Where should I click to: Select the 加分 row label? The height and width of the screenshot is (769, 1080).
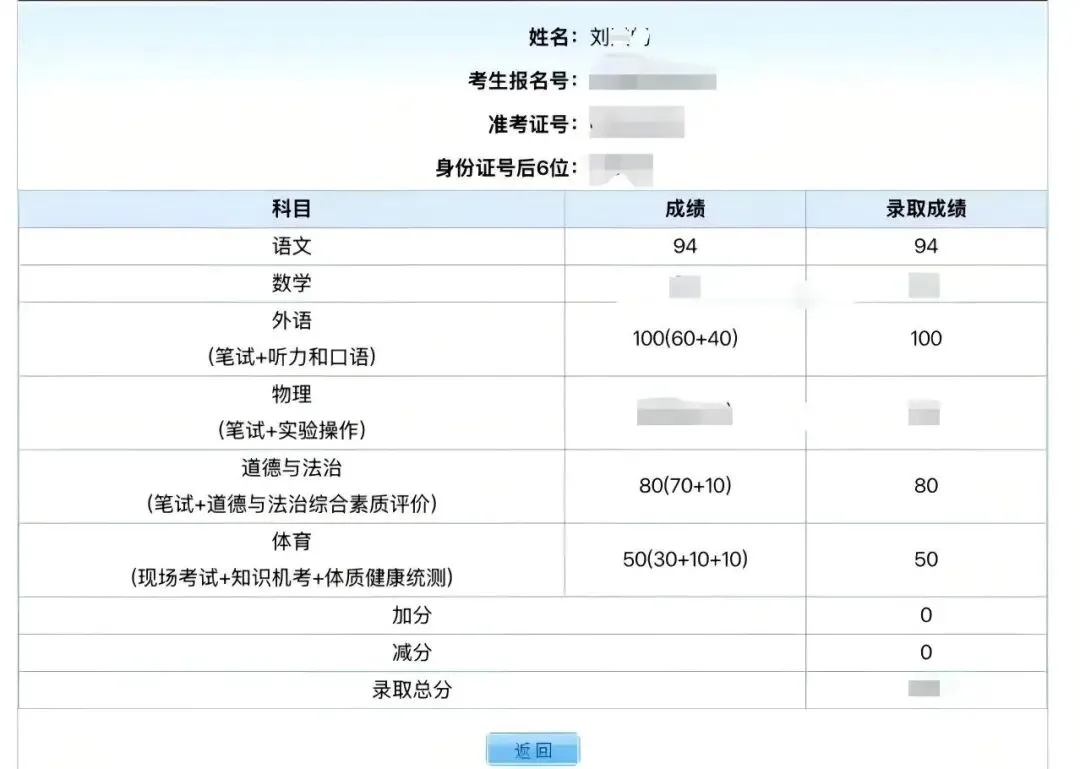[412, 615]
